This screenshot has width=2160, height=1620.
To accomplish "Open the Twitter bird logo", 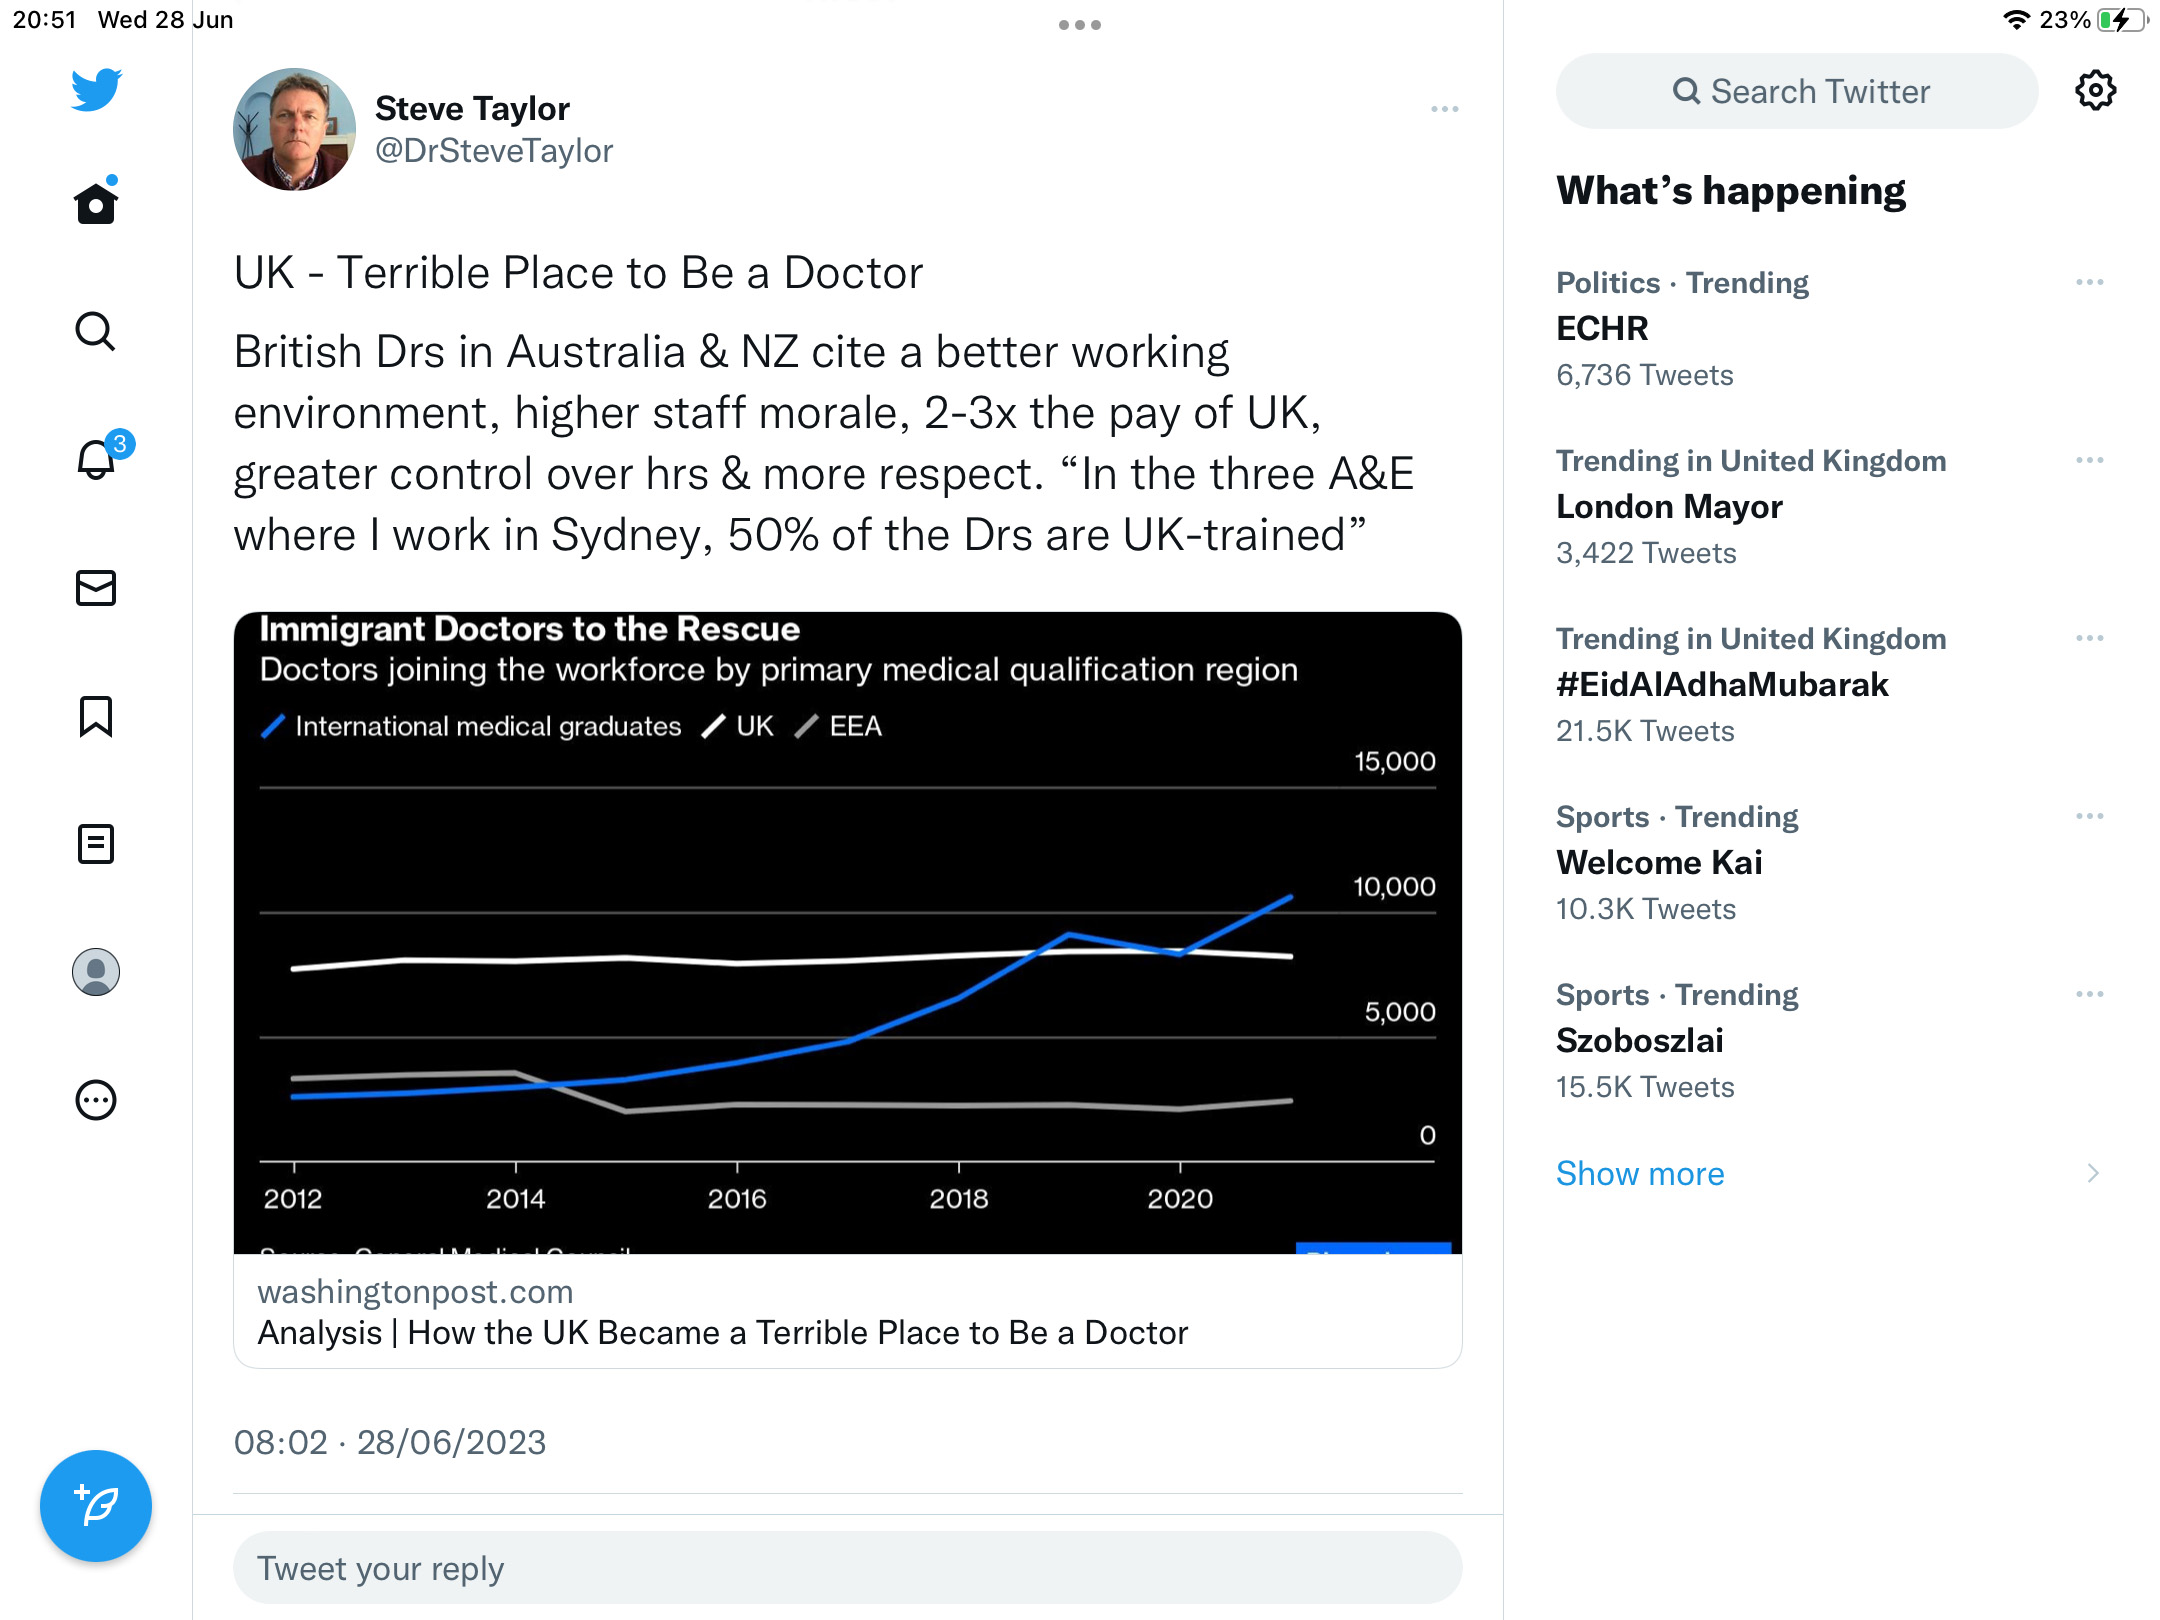I will click(96, 90).
